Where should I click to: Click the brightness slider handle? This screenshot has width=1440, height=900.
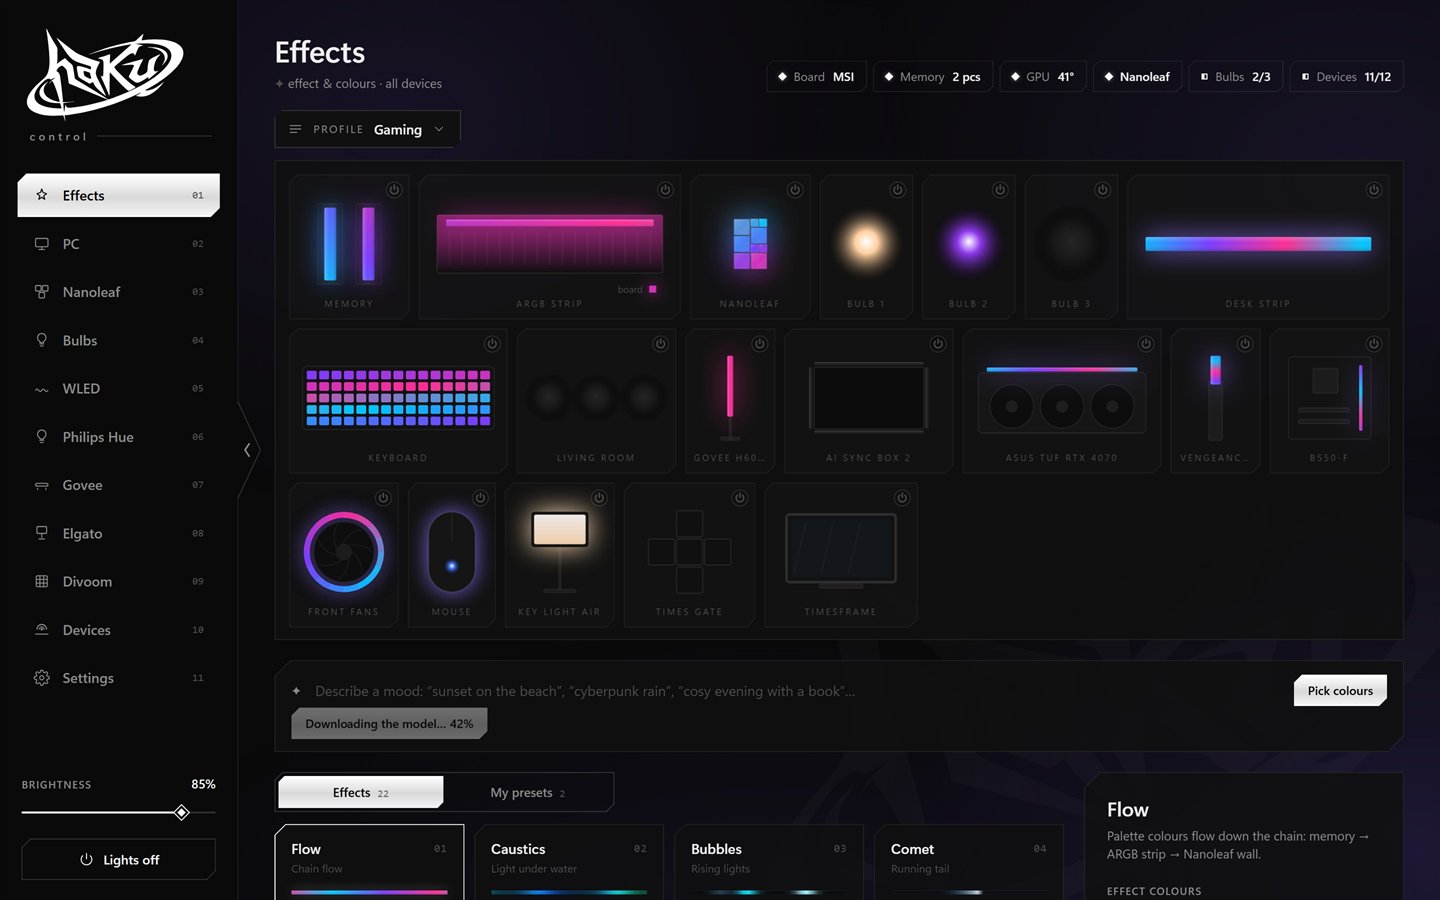182,812
